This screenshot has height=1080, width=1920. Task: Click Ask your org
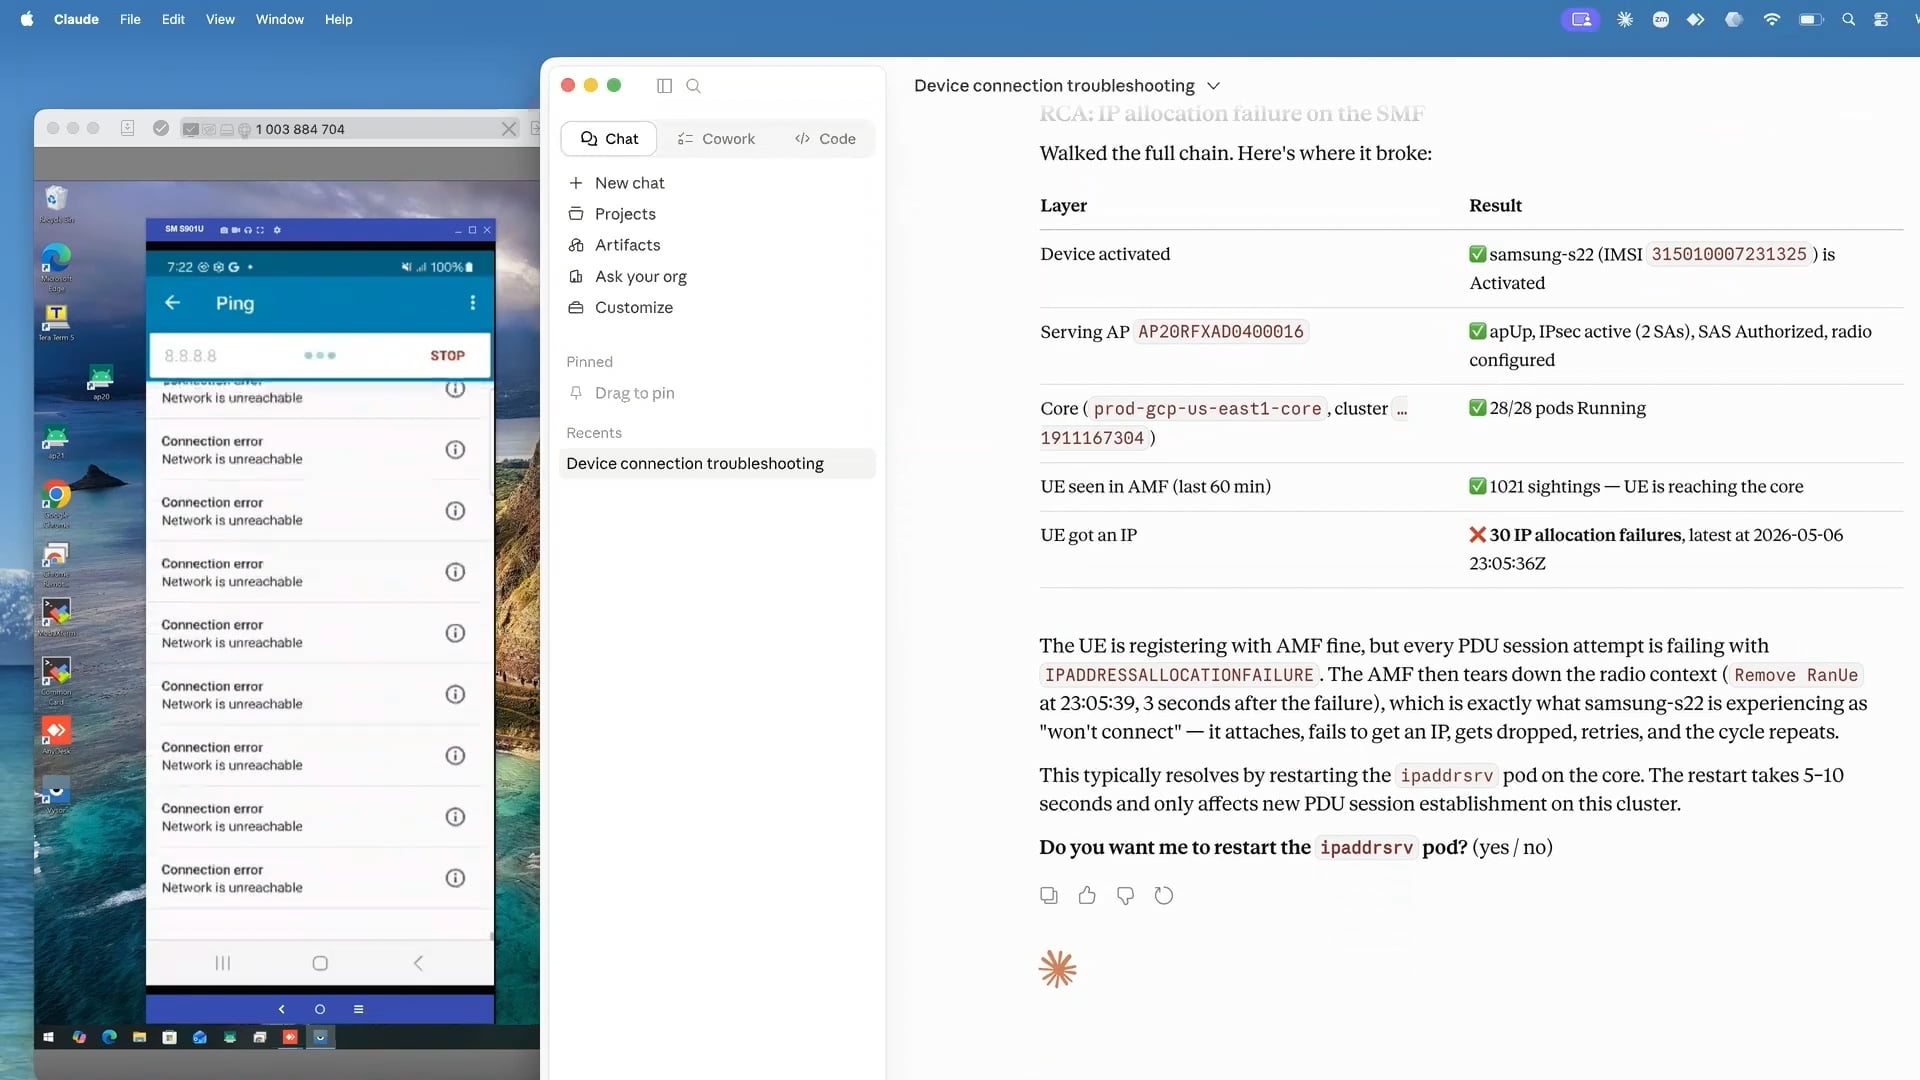click(x=627, y=277)
